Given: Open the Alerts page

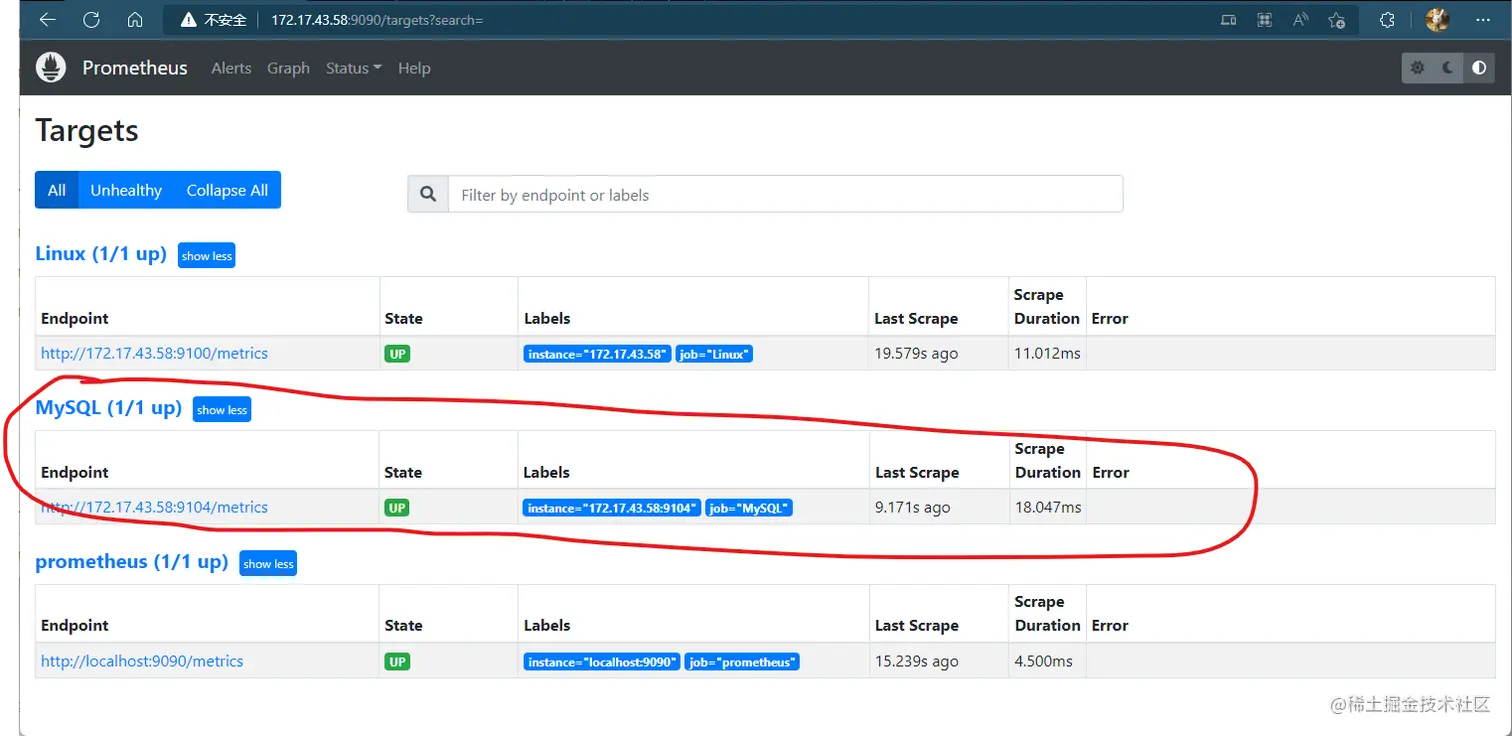Looking at the screenshot, I should 231,68.
